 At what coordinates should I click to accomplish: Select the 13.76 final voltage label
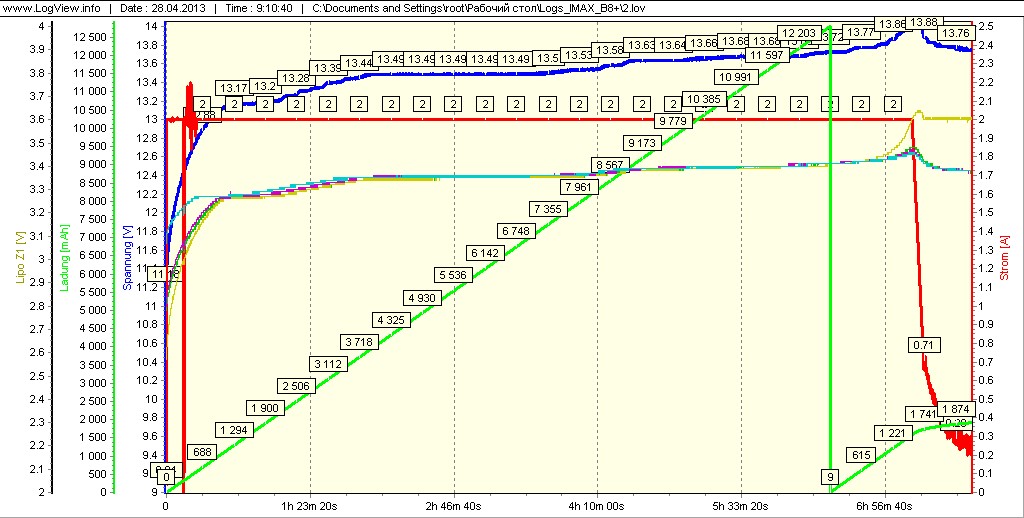(x=955, y=33)
